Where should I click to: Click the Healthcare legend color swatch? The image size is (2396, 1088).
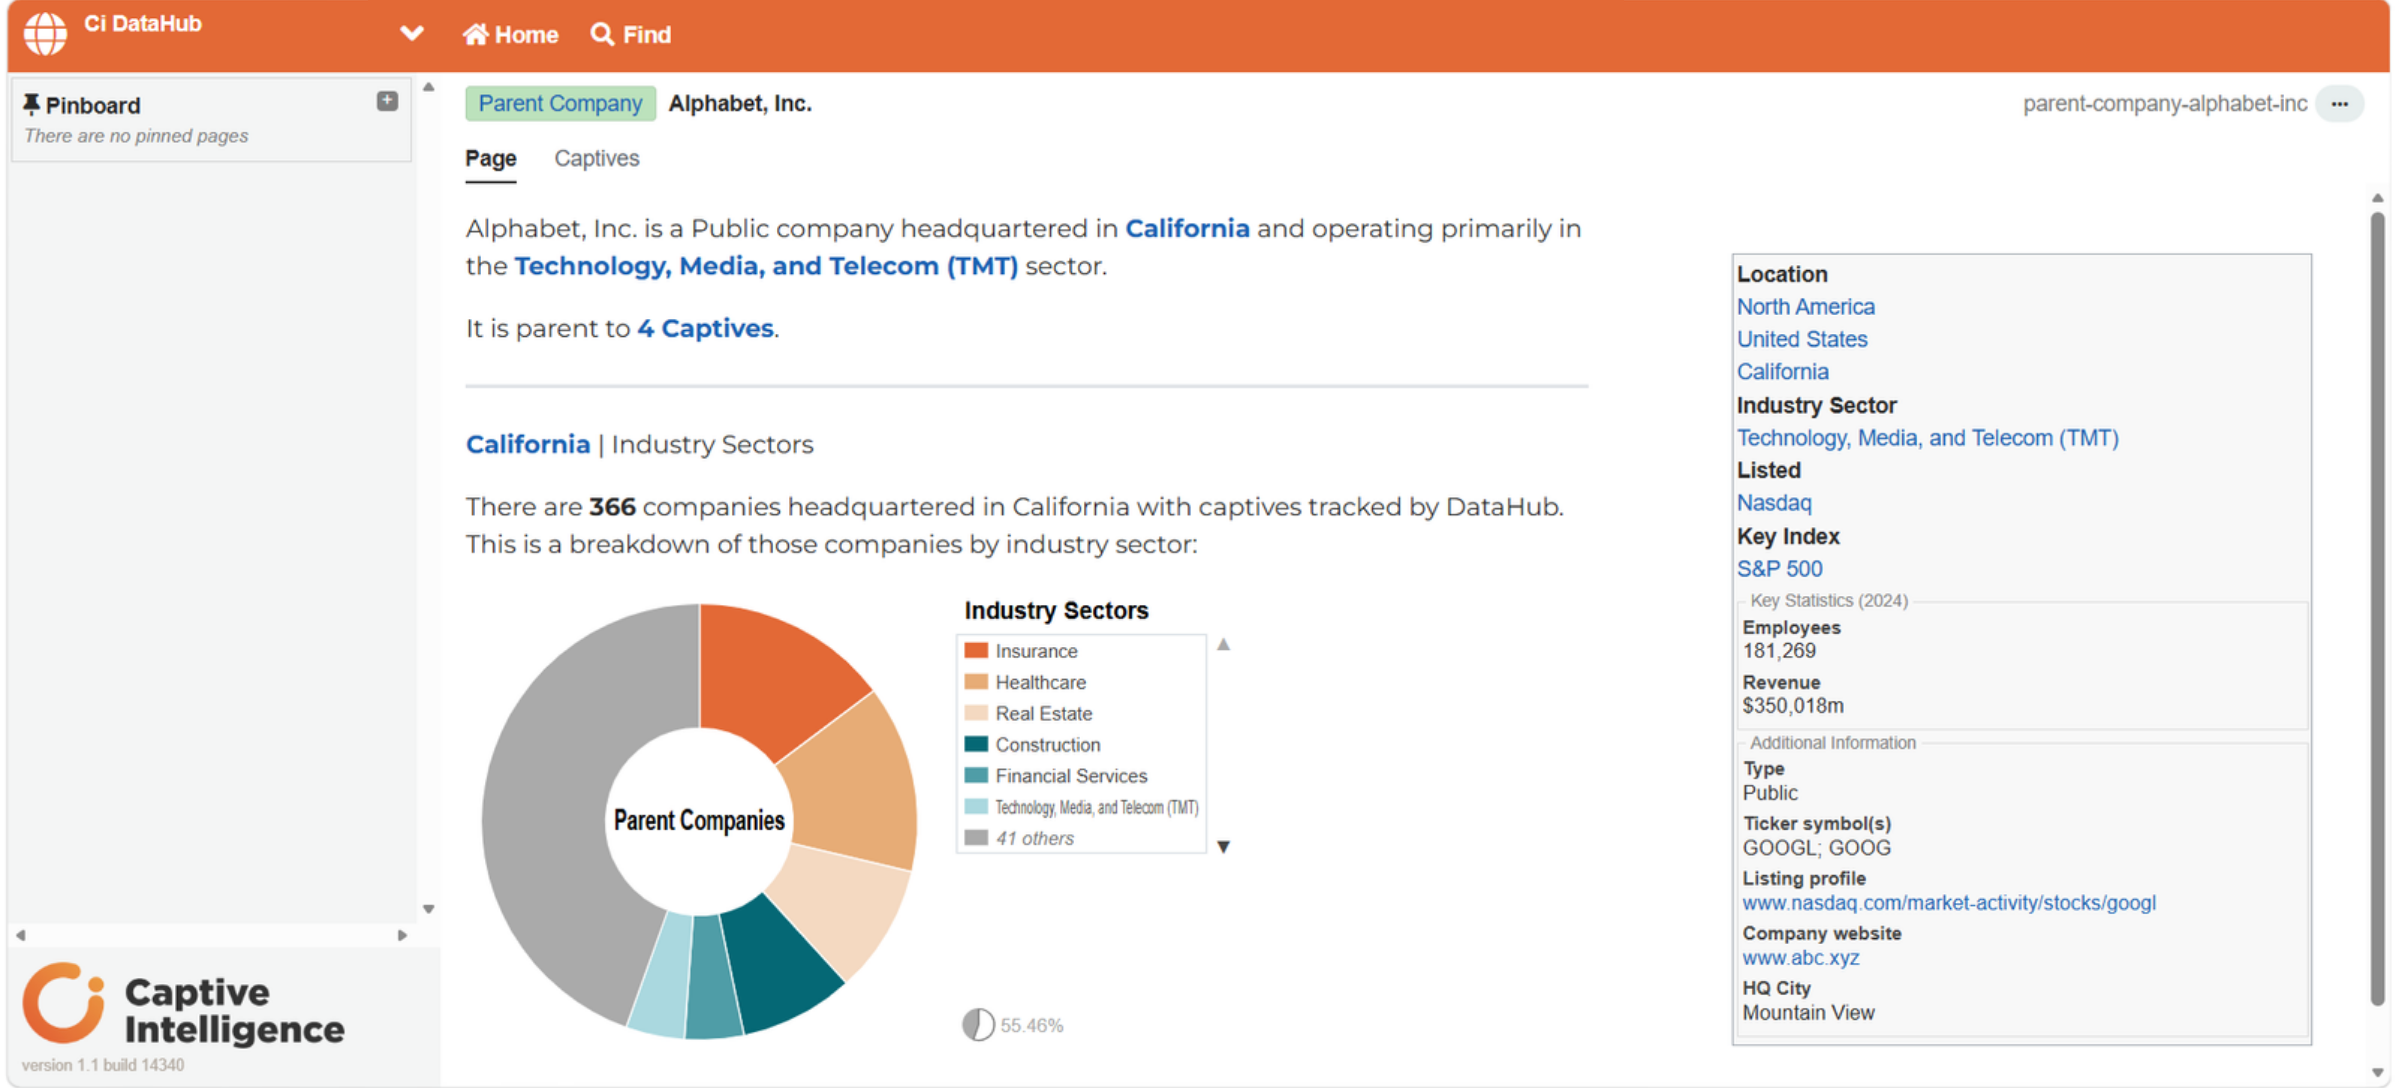(976, 682)
